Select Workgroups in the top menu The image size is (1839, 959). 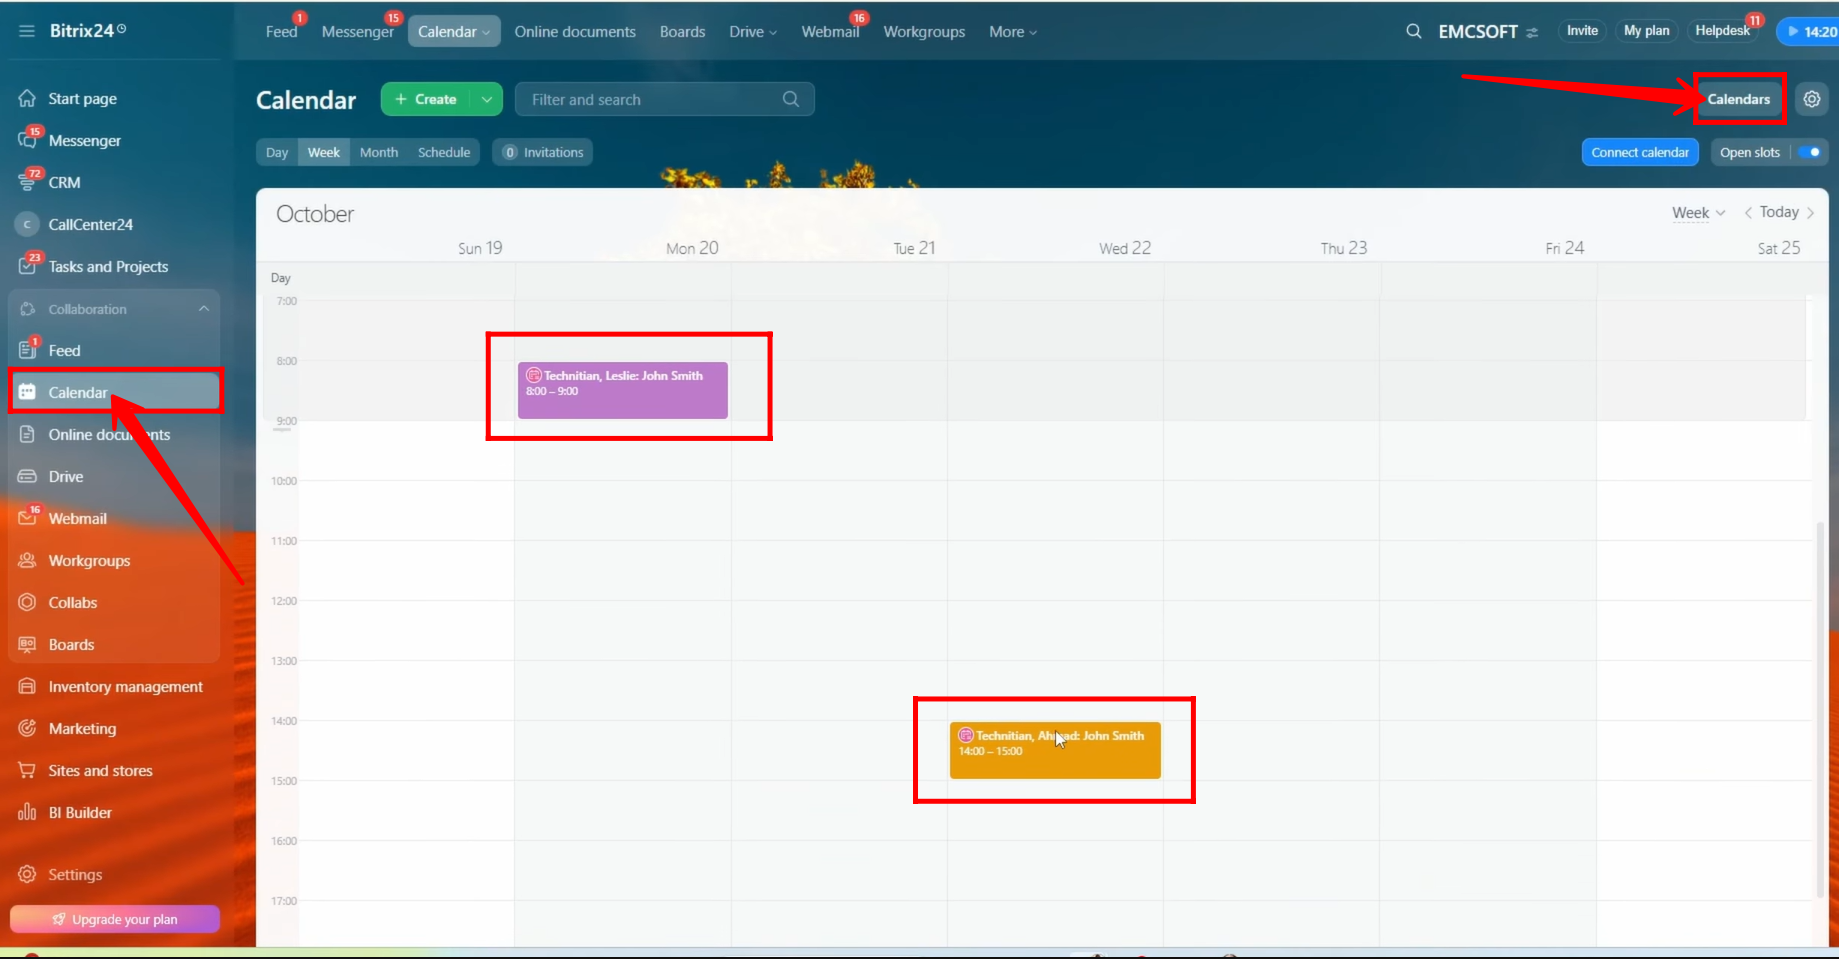pos(924,32)
